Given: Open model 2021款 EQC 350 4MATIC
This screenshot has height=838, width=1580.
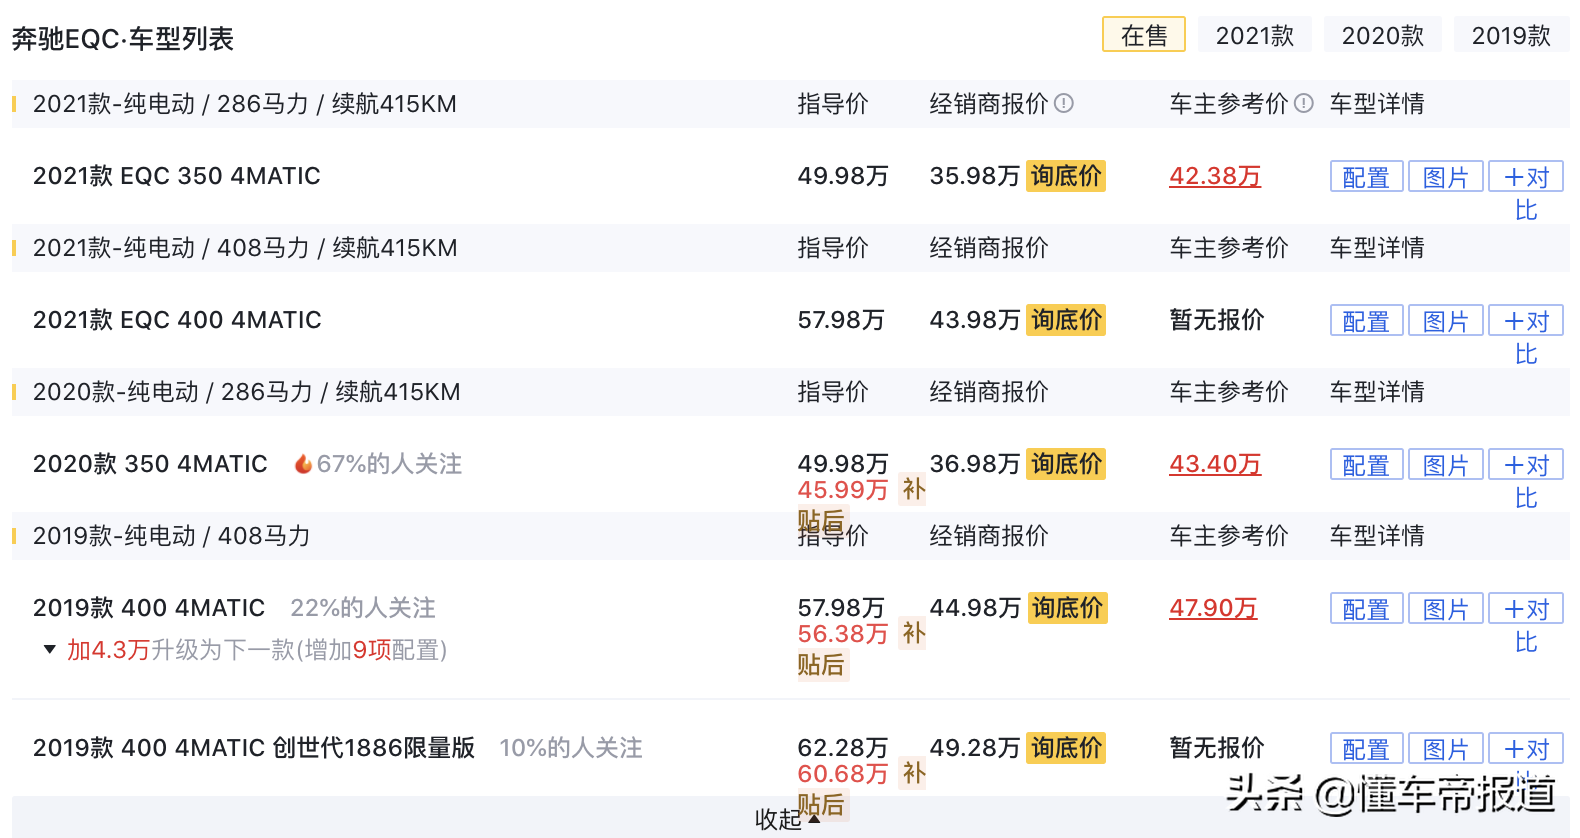Looking at the screenshot, I should click(177, 176).
